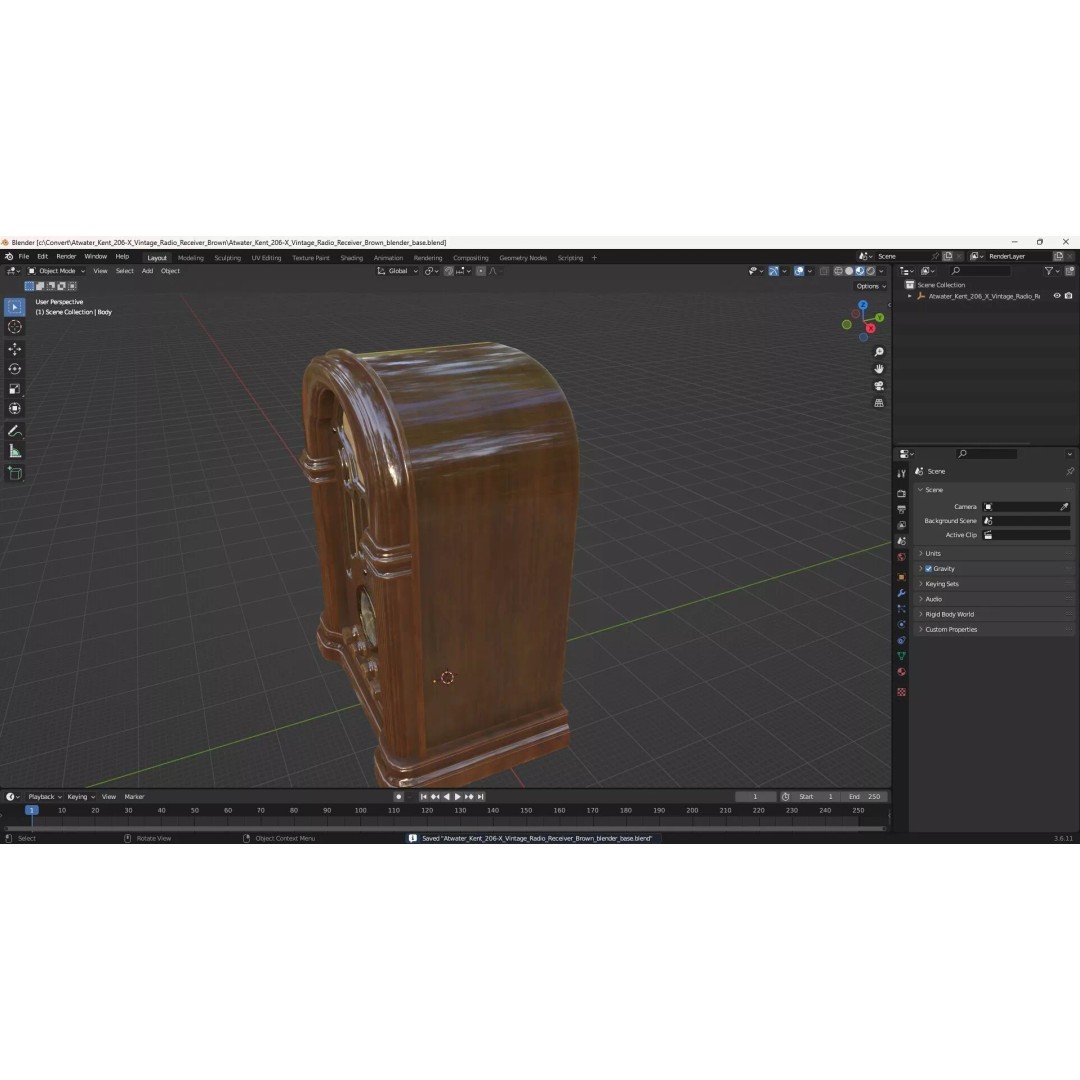
Task: Open the World properties tab
Action: (901, 557)
